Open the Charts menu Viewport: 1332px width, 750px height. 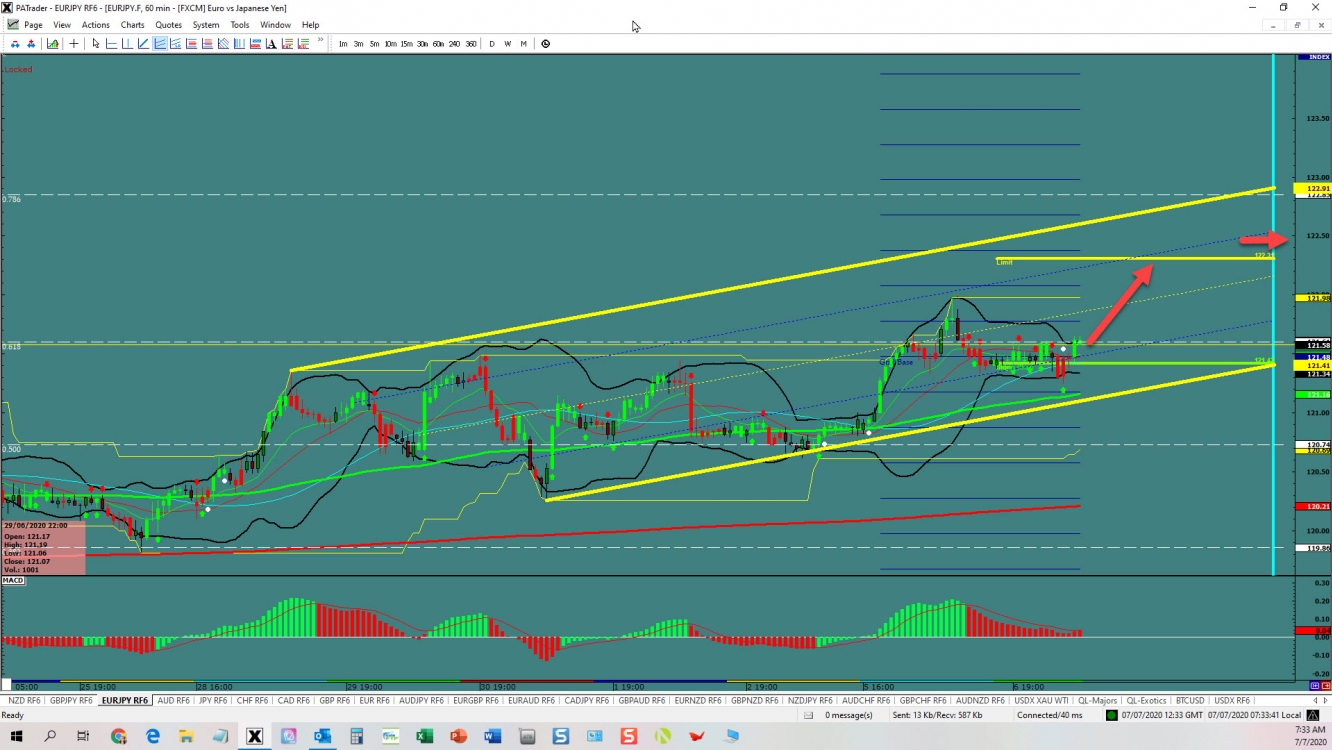tap(132, 25)
